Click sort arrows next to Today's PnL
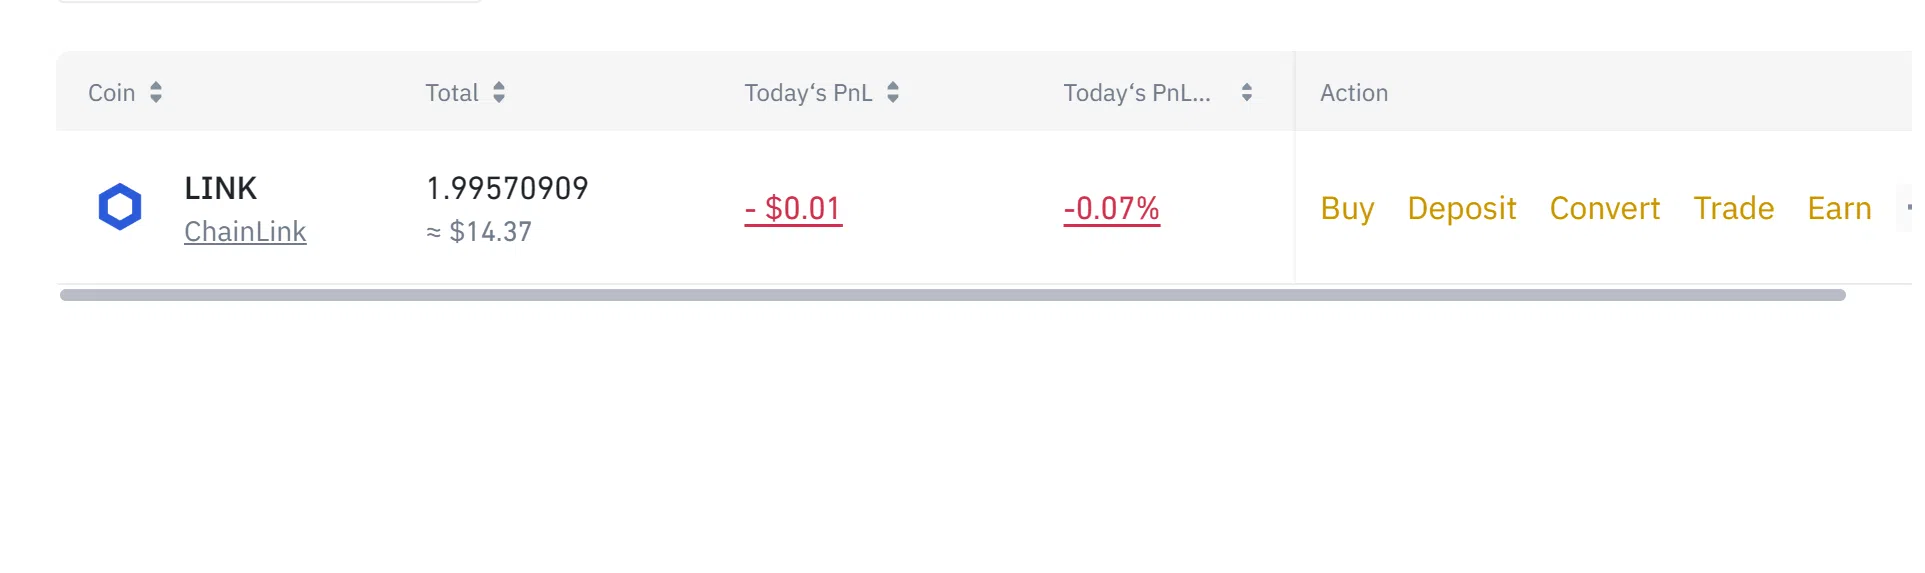 893,93
